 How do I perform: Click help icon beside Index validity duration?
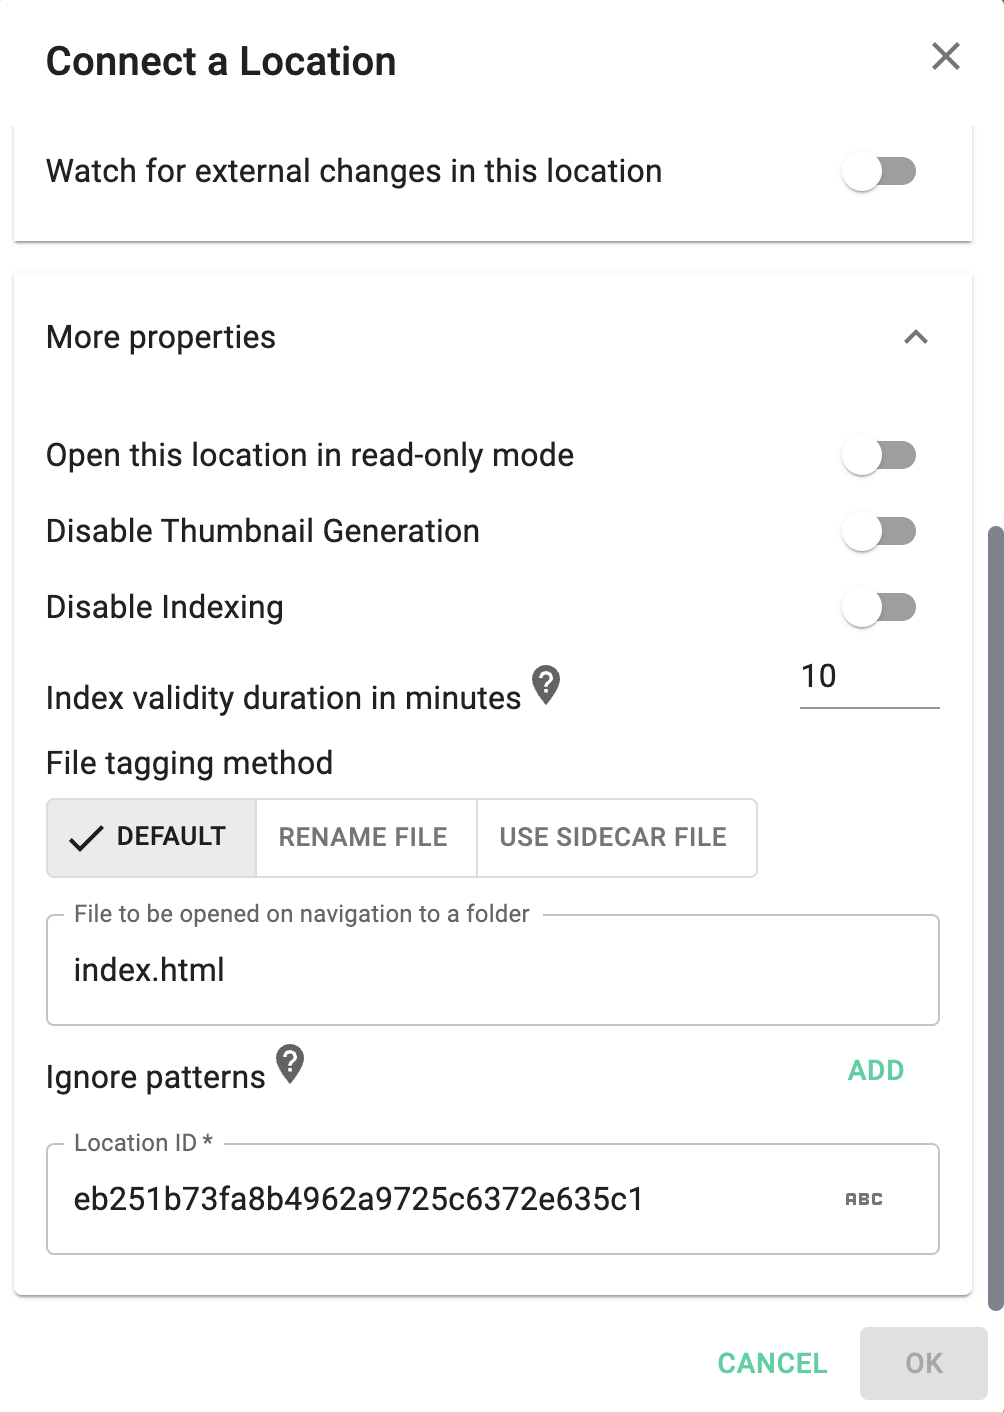pyautogui.click(x=545, y=685)
